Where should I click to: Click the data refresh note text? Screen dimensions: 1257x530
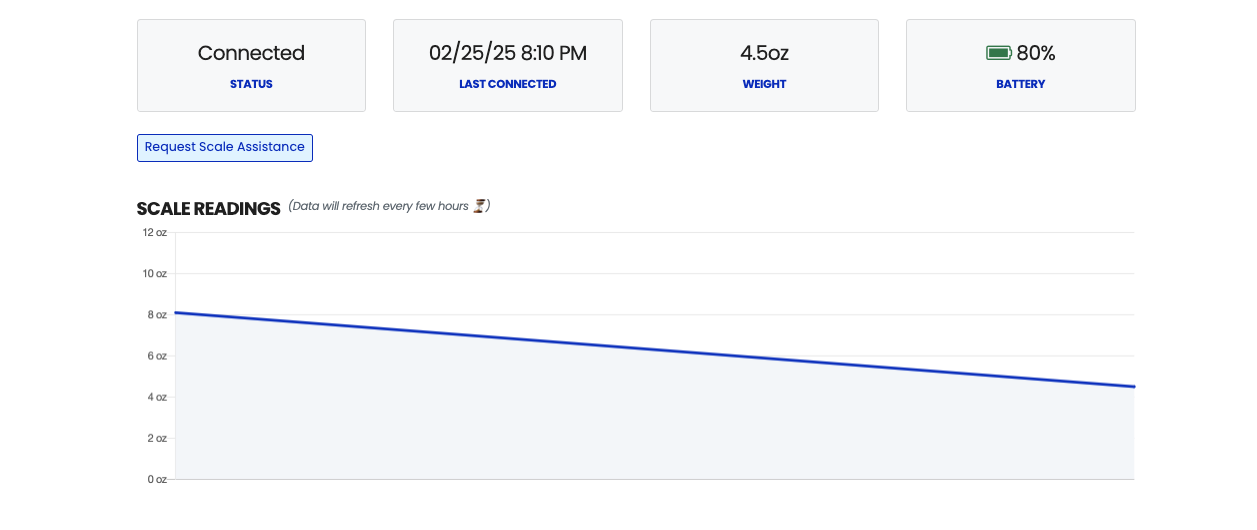[378, 206]
